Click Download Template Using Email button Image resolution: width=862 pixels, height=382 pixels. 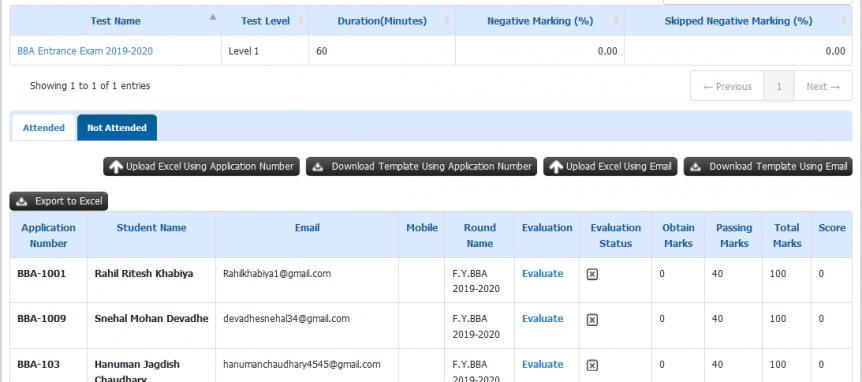tap(768, 167)
